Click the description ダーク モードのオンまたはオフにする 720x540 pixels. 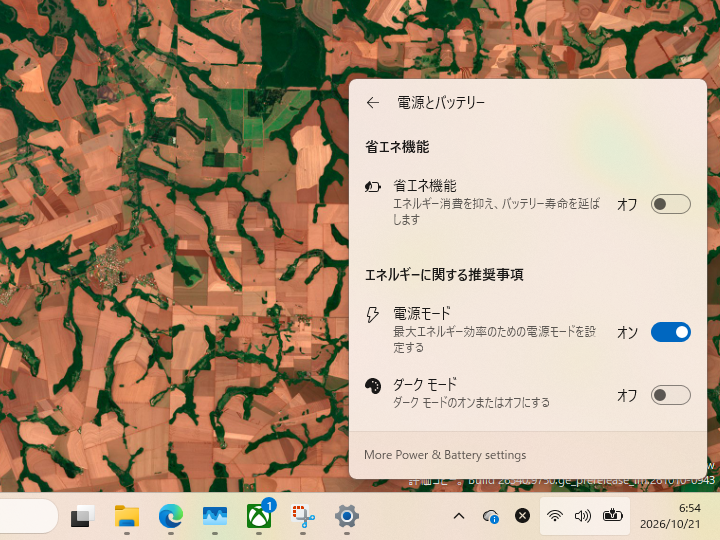tap(471, 402)
